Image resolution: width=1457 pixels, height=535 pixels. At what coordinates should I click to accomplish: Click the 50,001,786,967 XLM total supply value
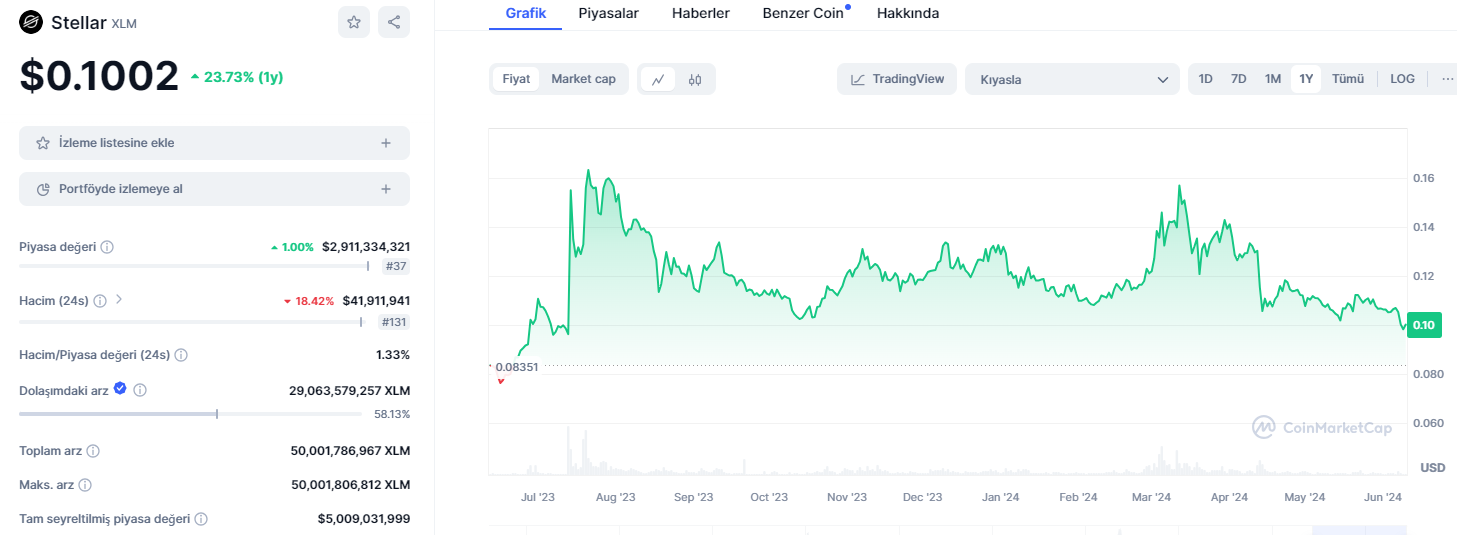coord(350,451)
